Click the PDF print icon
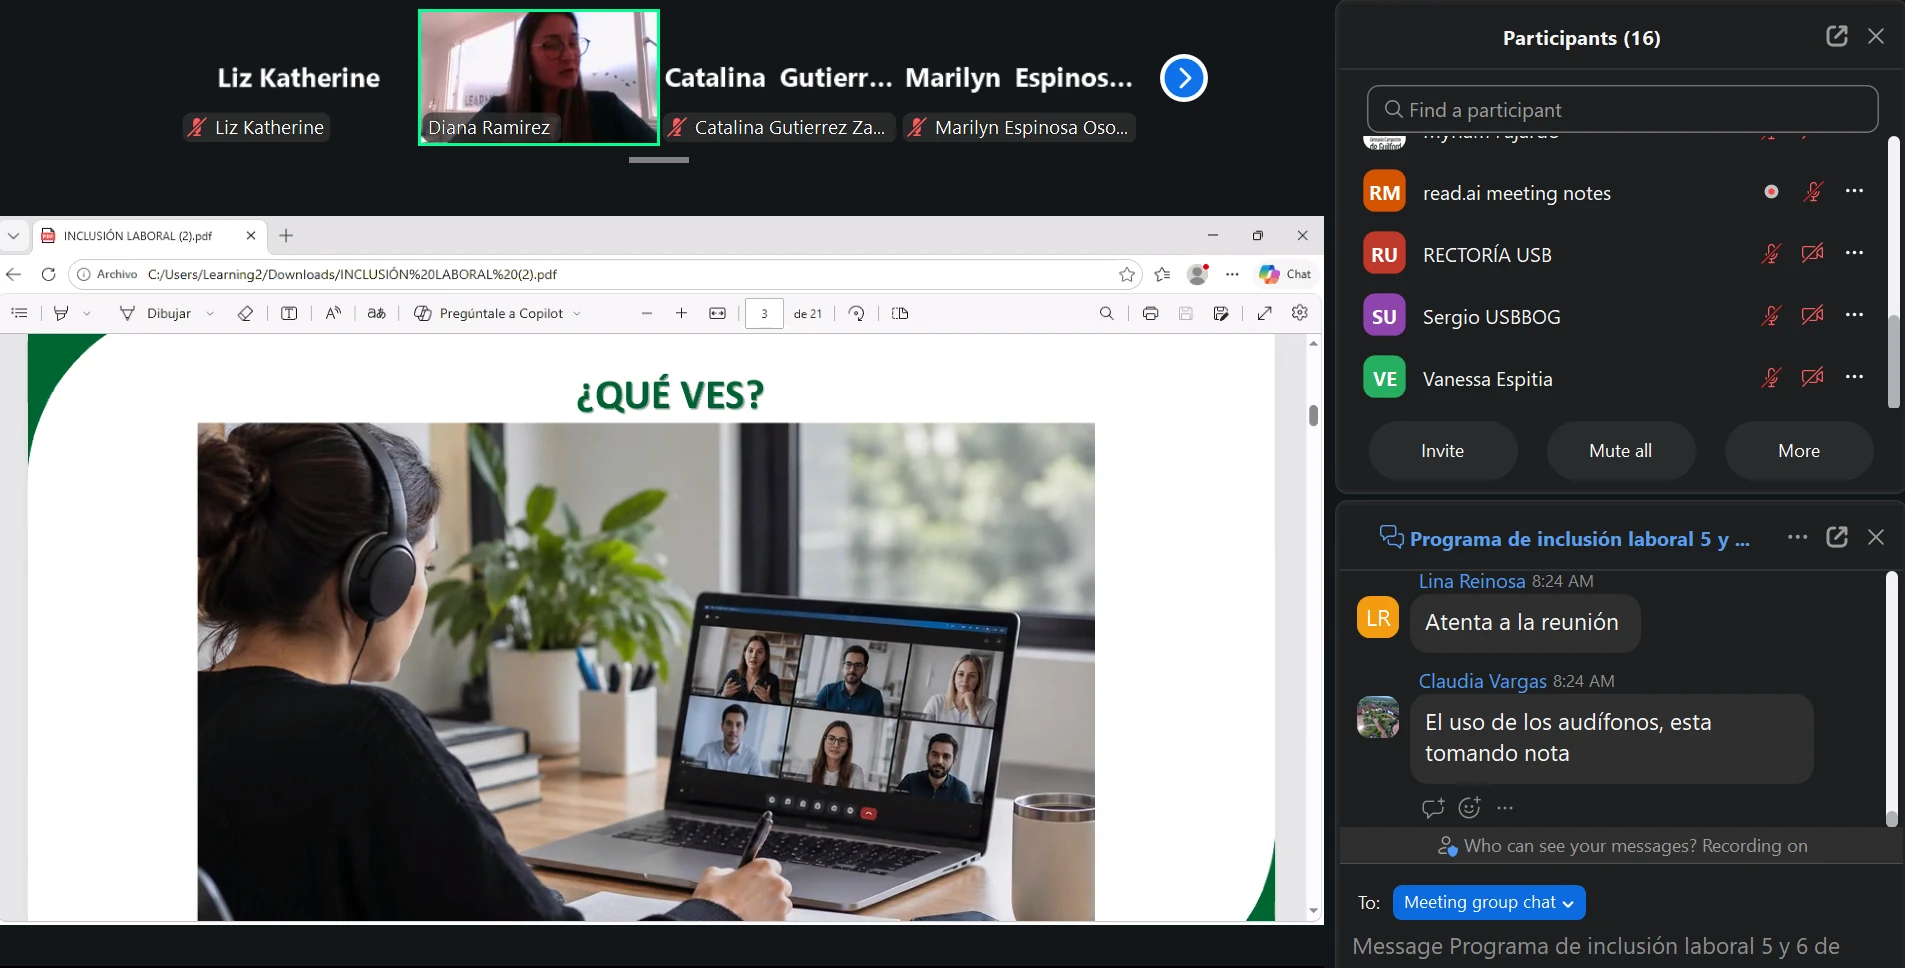The width and height of the screenshot is (1905, 968). [x=1150, y=314]
